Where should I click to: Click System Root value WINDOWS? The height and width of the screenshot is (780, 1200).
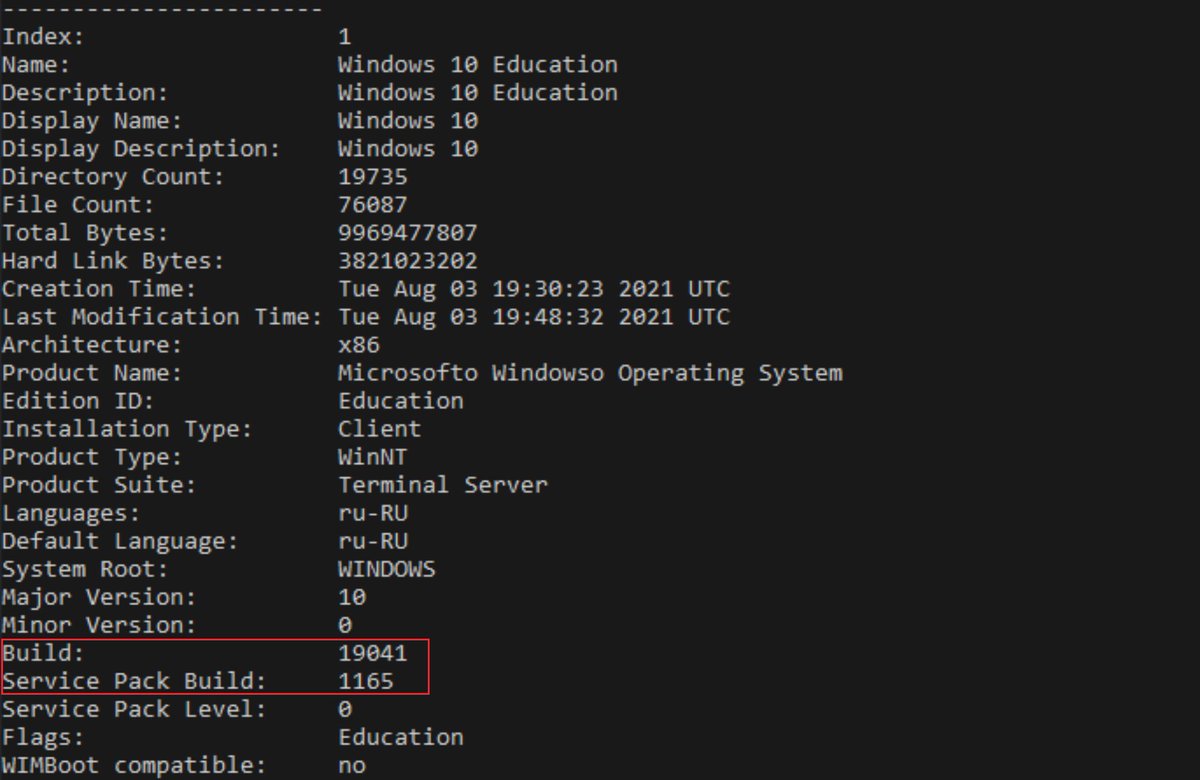(x=387, y=569)
